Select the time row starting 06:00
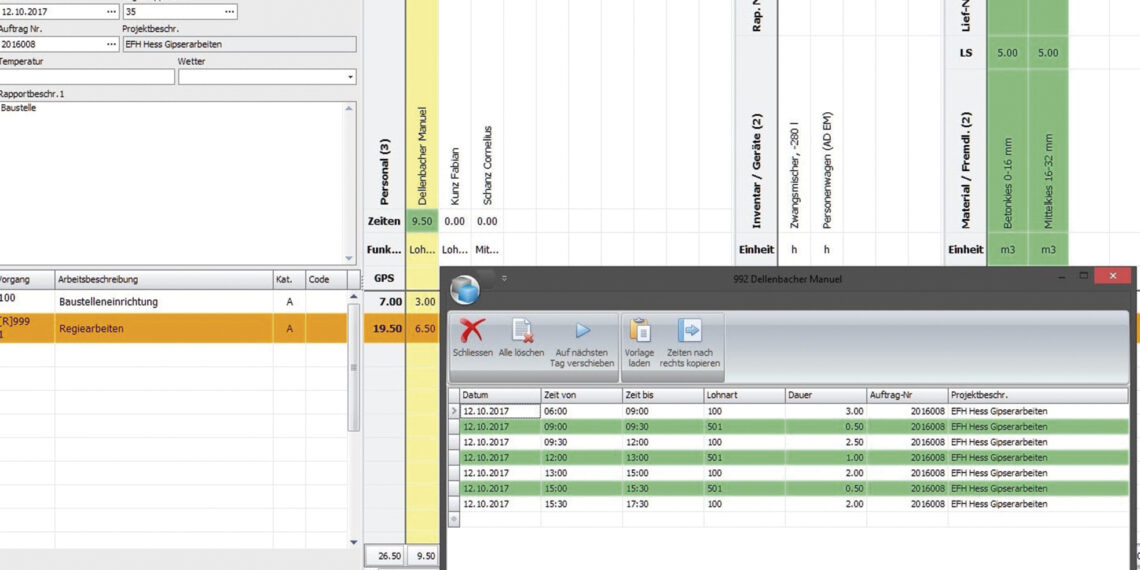The image size is (1140, 570). click(794, 411)
